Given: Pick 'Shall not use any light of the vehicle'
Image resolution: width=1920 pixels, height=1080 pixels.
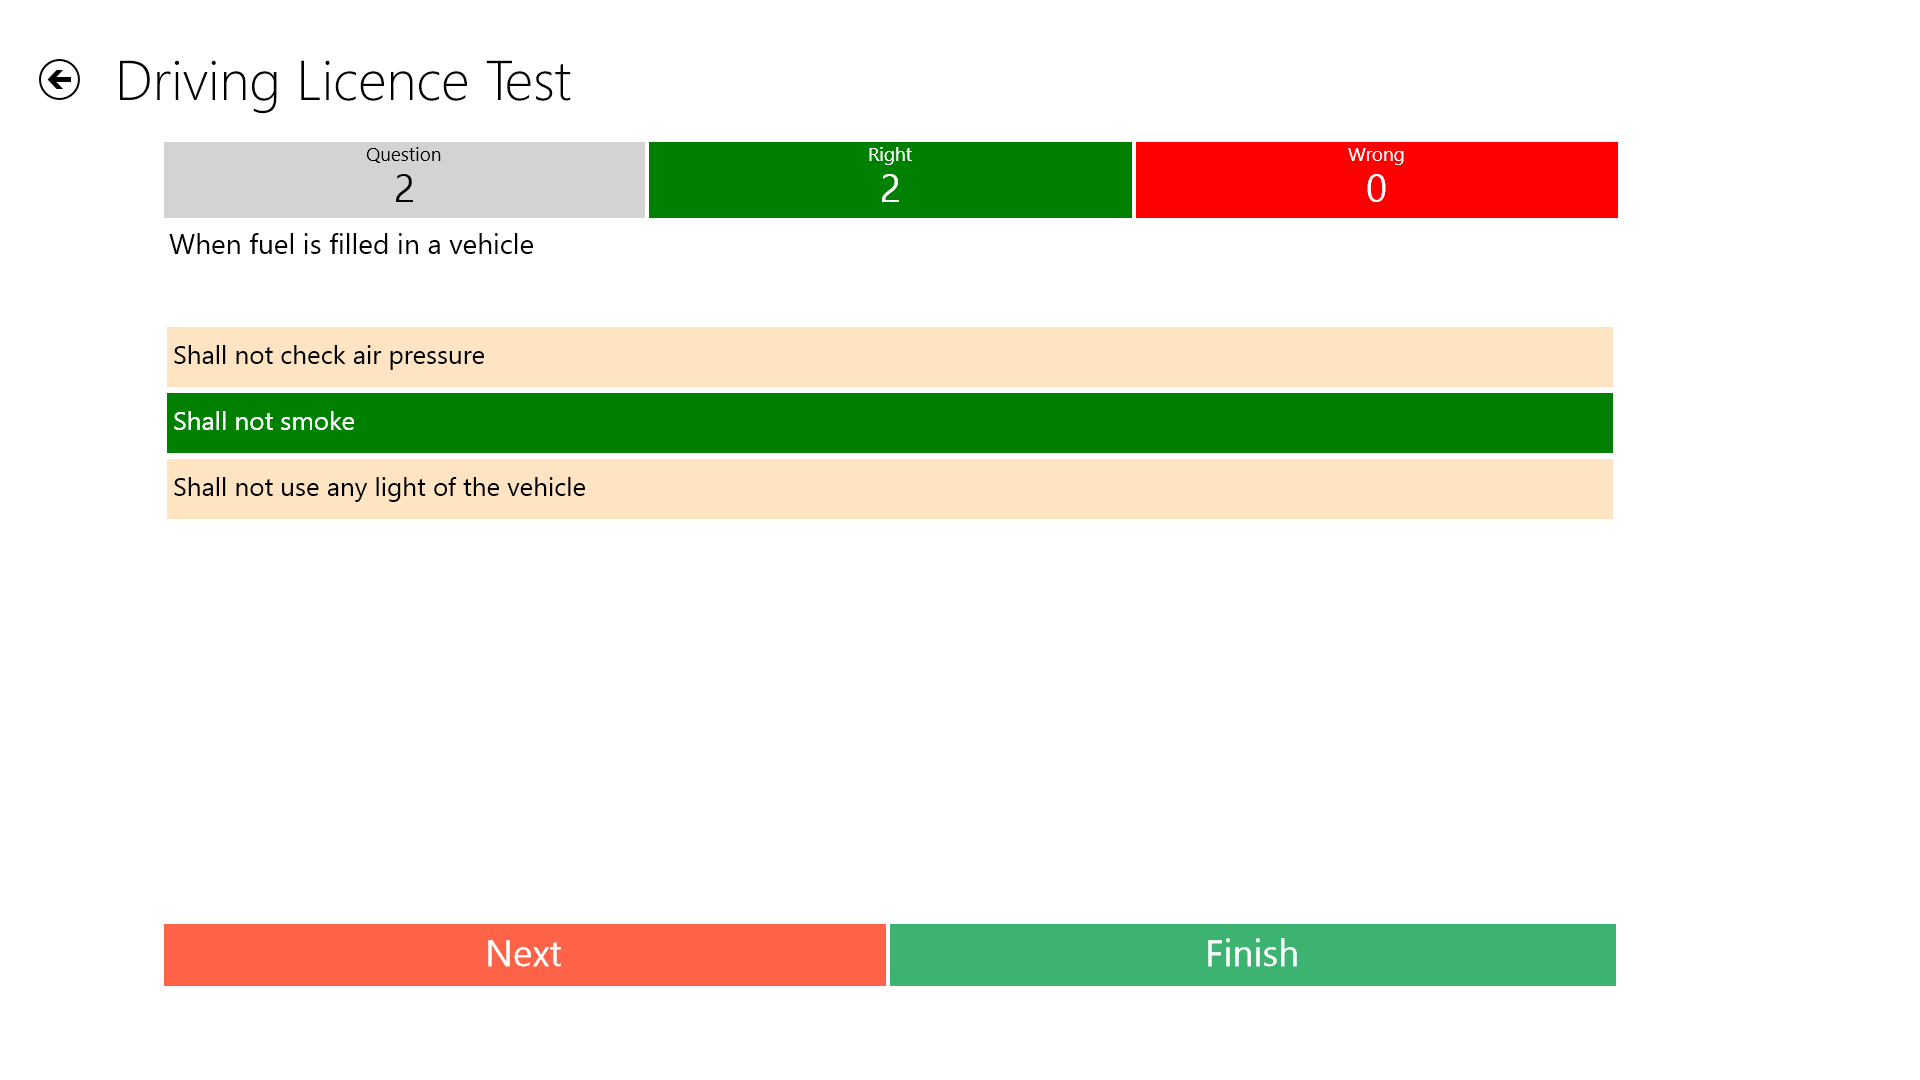Looking at the screenshot, I should [x=889, y=488].
